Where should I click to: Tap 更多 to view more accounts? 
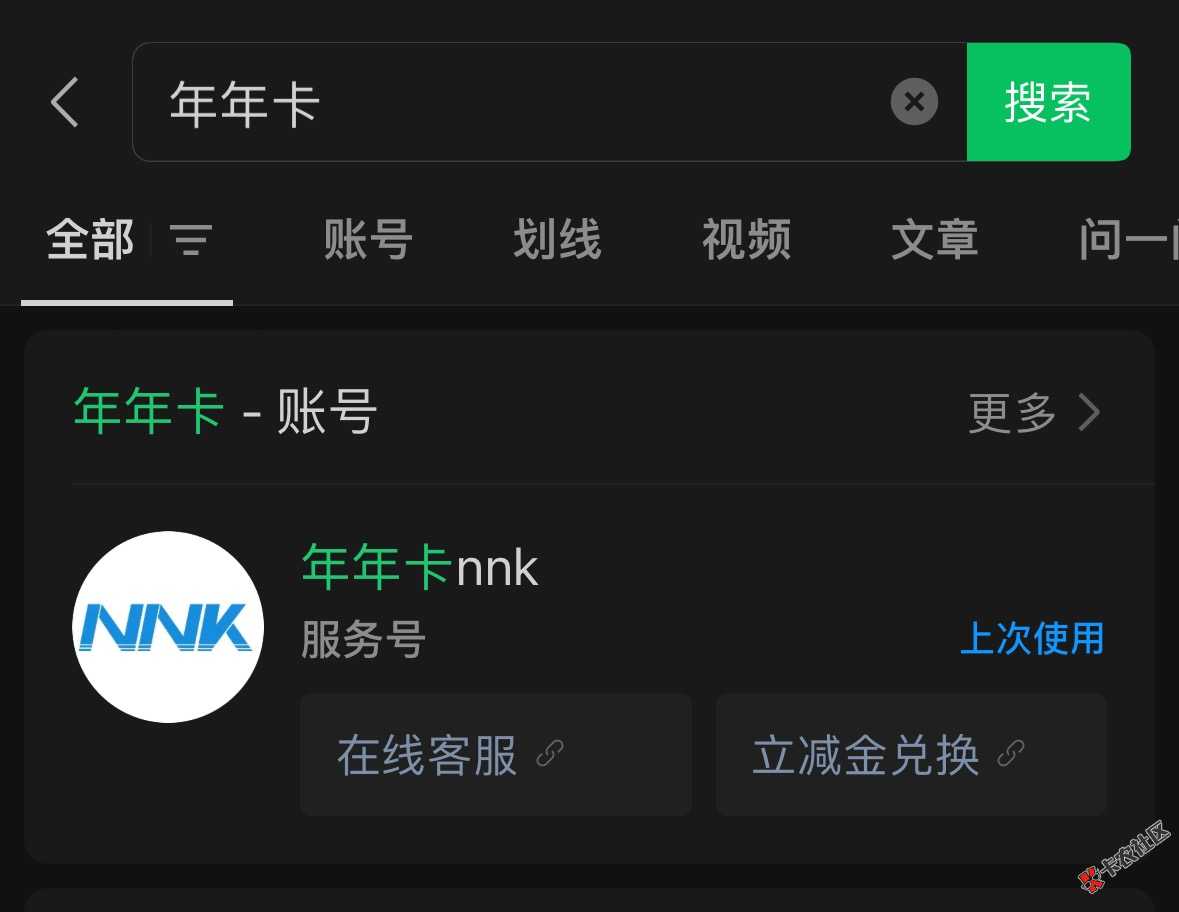point(1012,413)
